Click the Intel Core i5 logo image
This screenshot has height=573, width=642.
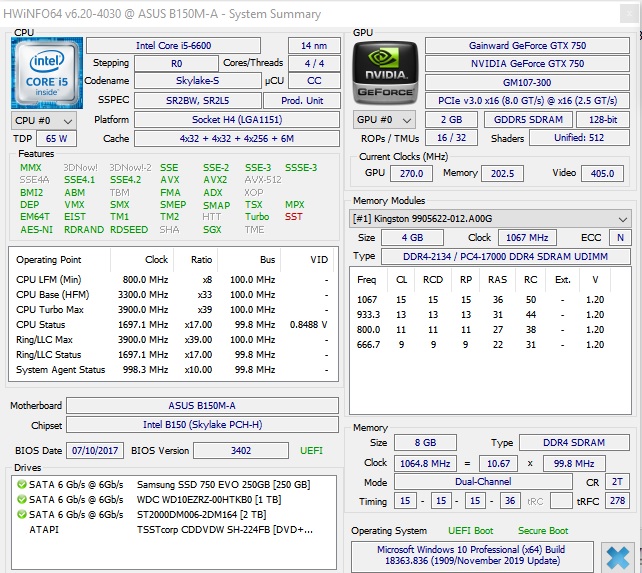pos(47,73)
